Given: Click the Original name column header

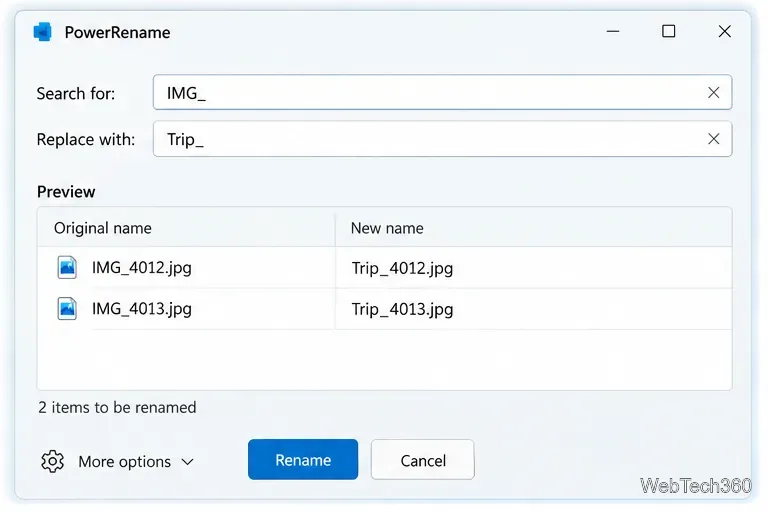Looking at the screenshot, I should (x=103, y=228).
